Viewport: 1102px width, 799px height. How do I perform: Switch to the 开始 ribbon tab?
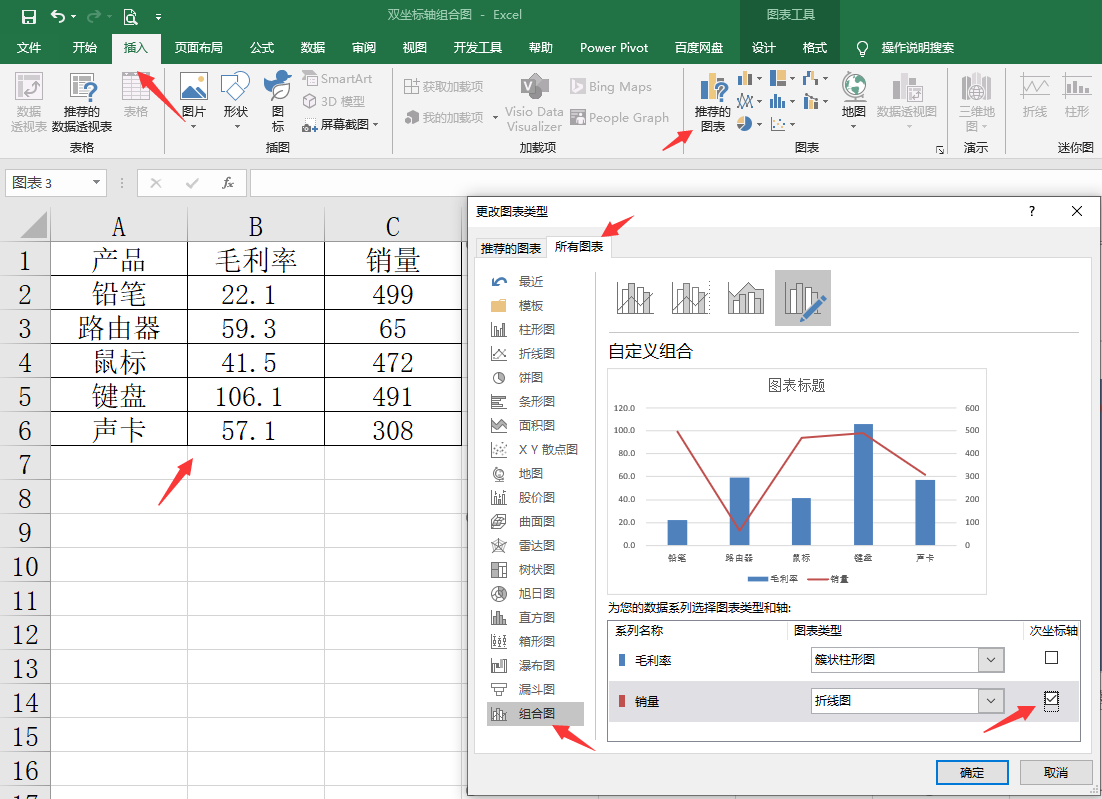84,48
